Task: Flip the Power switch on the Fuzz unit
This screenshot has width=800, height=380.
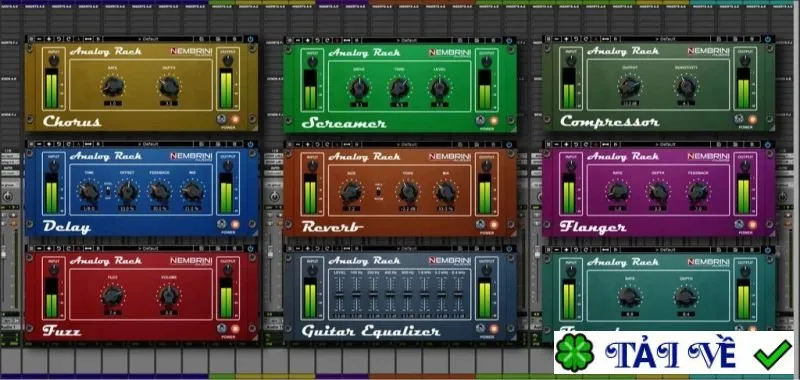Action: tap(221, 328)
